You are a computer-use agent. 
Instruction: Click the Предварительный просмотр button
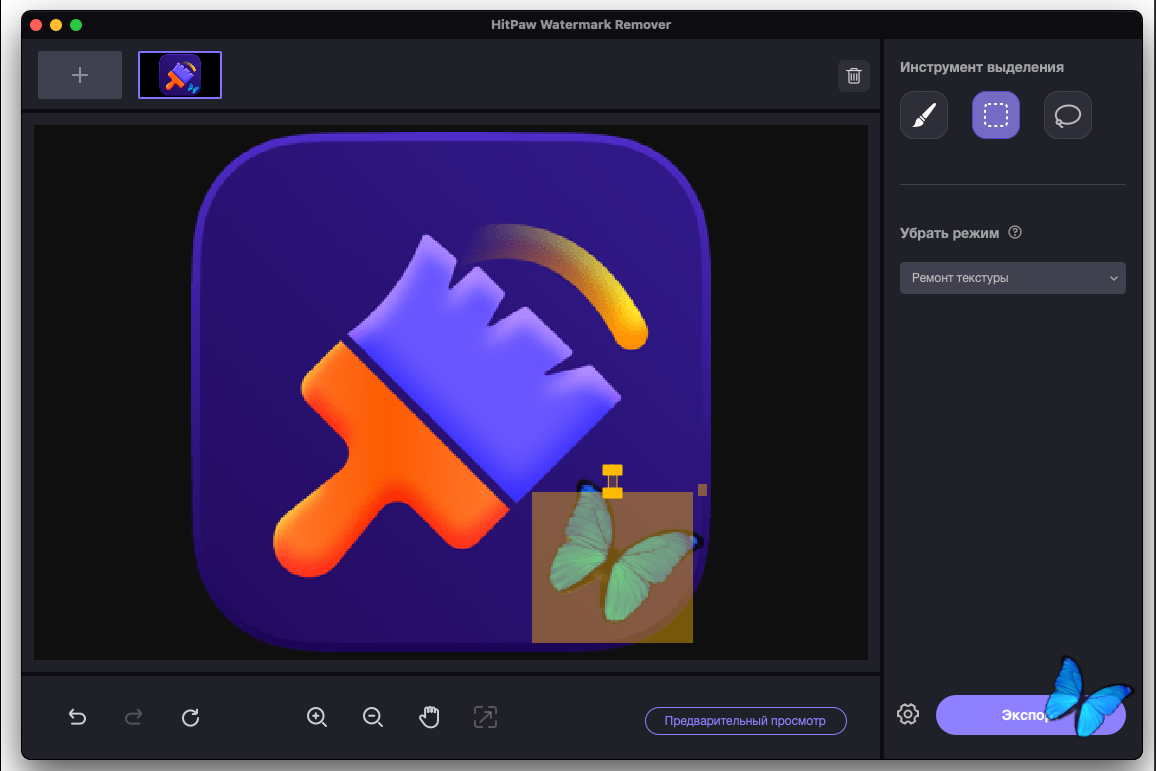[x=745, y=721]
